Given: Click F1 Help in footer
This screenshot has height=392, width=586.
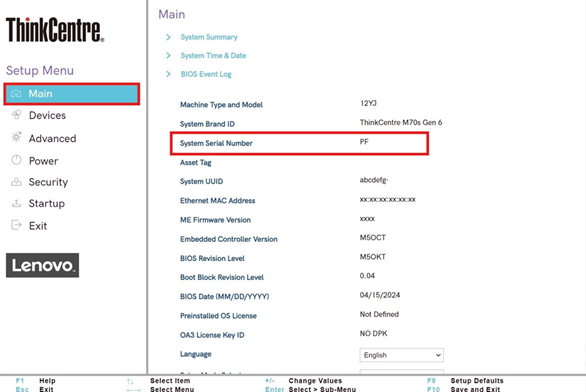Looking at the screenshot, I should (36, 381).
